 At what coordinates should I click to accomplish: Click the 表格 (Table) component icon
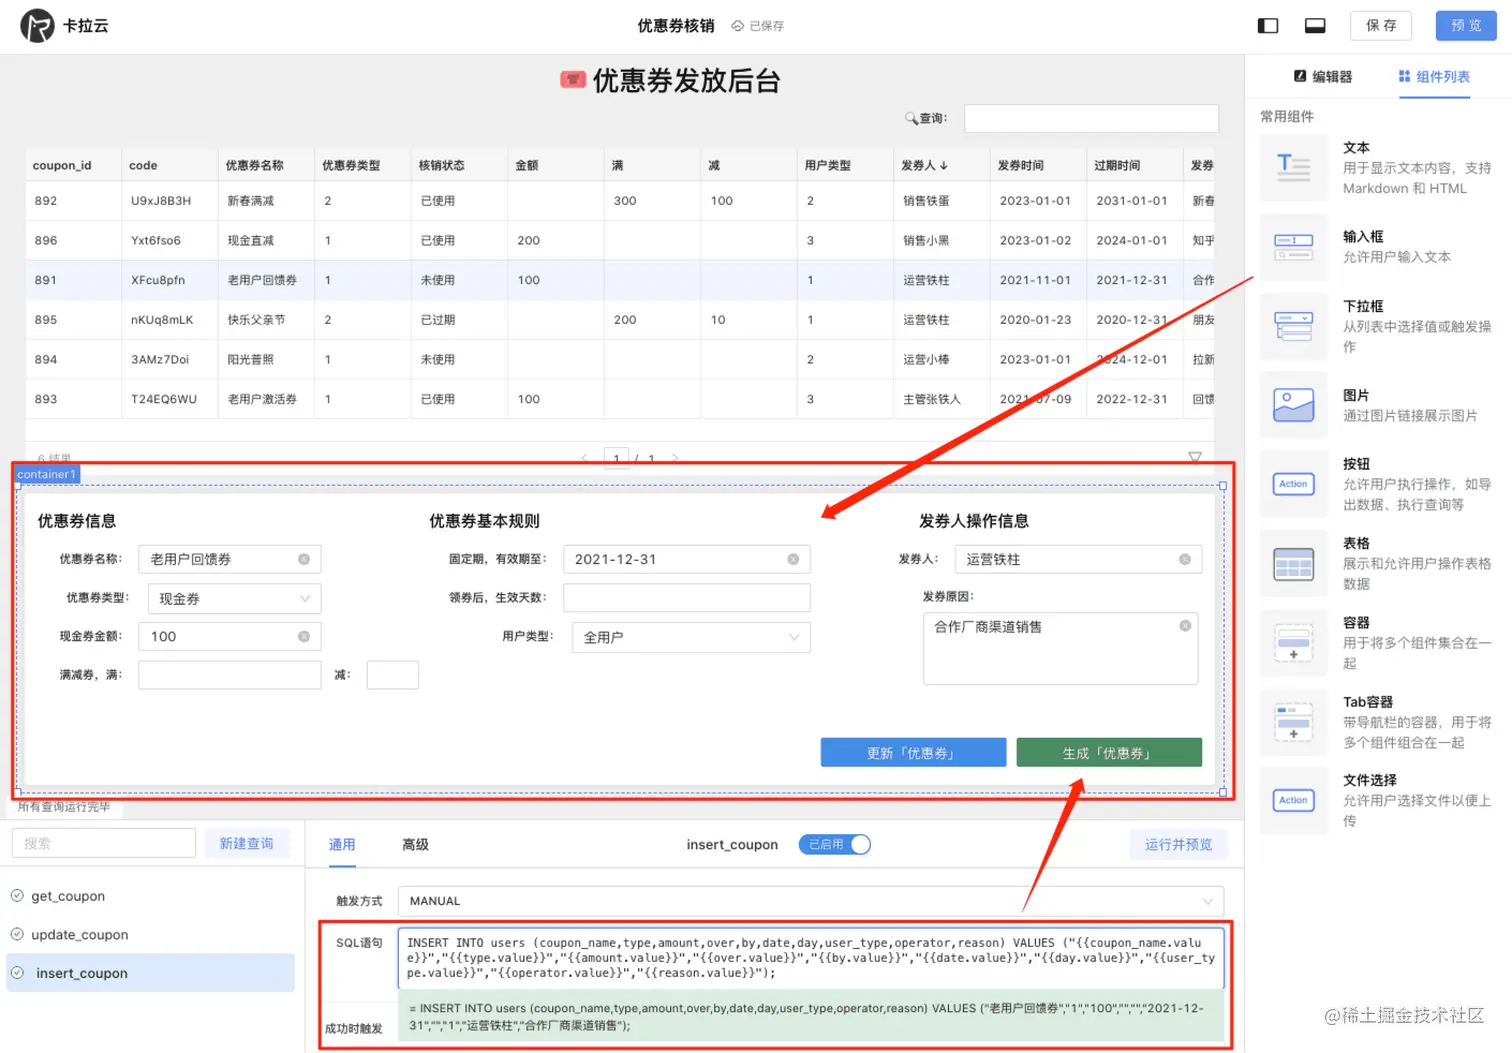pyautogui.click(x=1293, y=563)
